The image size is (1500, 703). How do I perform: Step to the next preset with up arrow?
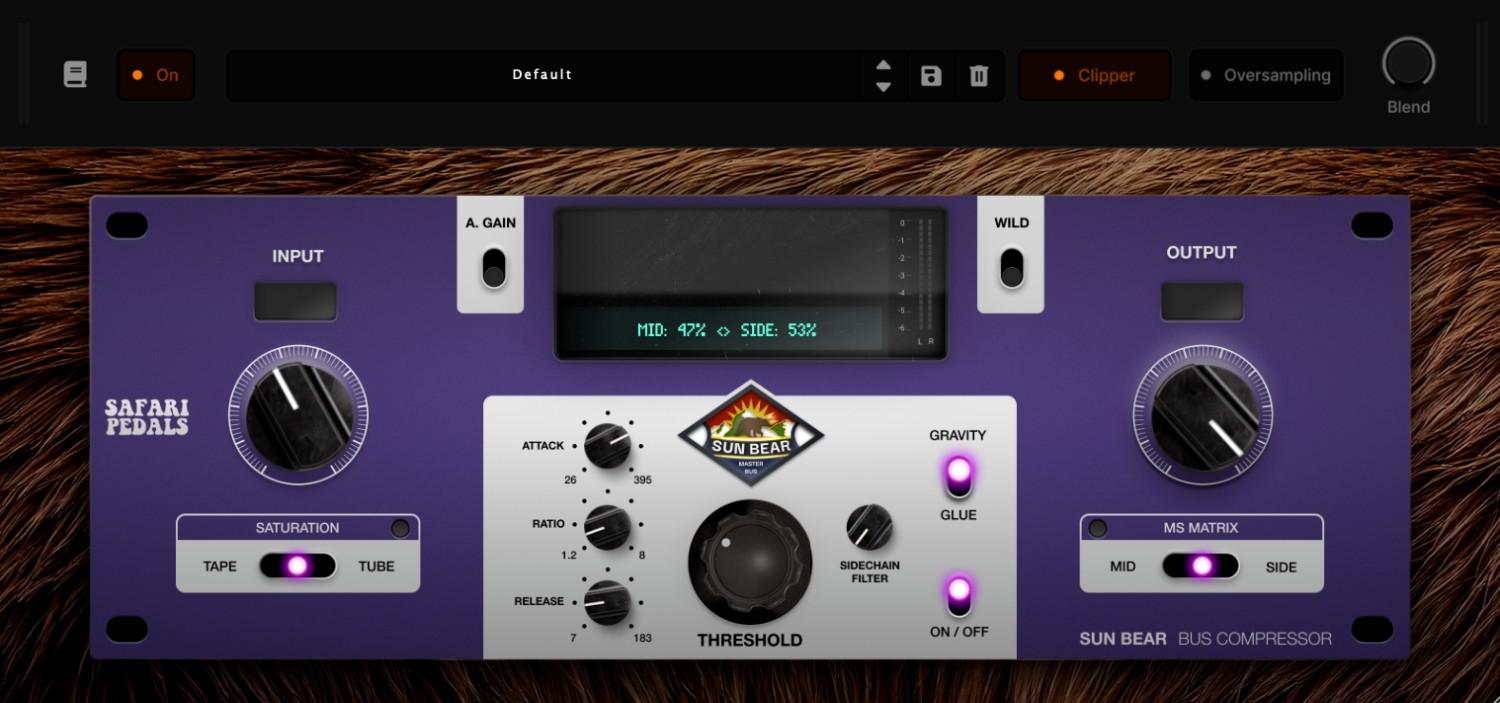(883, 64)
